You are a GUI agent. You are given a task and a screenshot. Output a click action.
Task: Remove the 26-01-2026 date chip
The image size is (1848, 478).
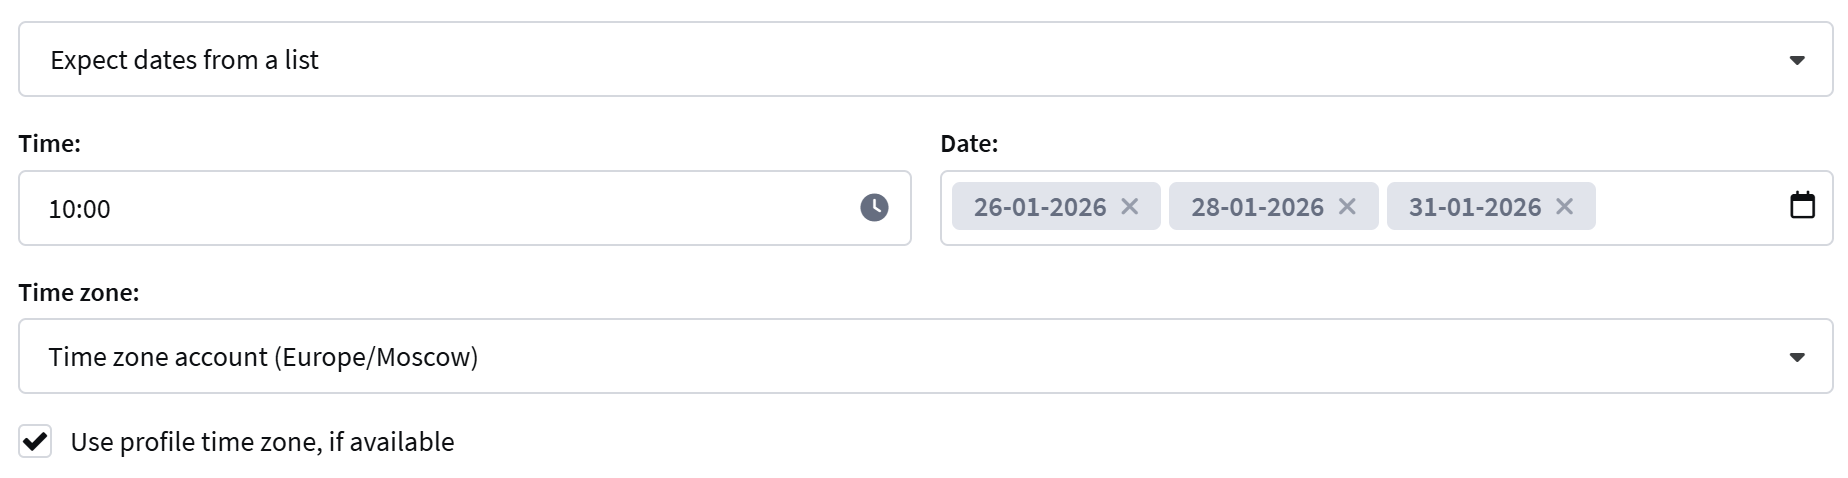pyautogui.click(x=1130, y=207)
